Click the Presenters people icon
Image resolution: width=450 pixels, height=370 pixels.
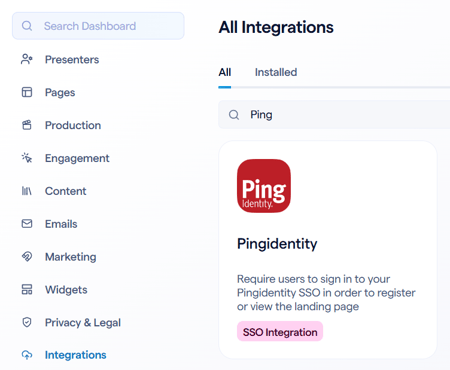coord(27,59)
